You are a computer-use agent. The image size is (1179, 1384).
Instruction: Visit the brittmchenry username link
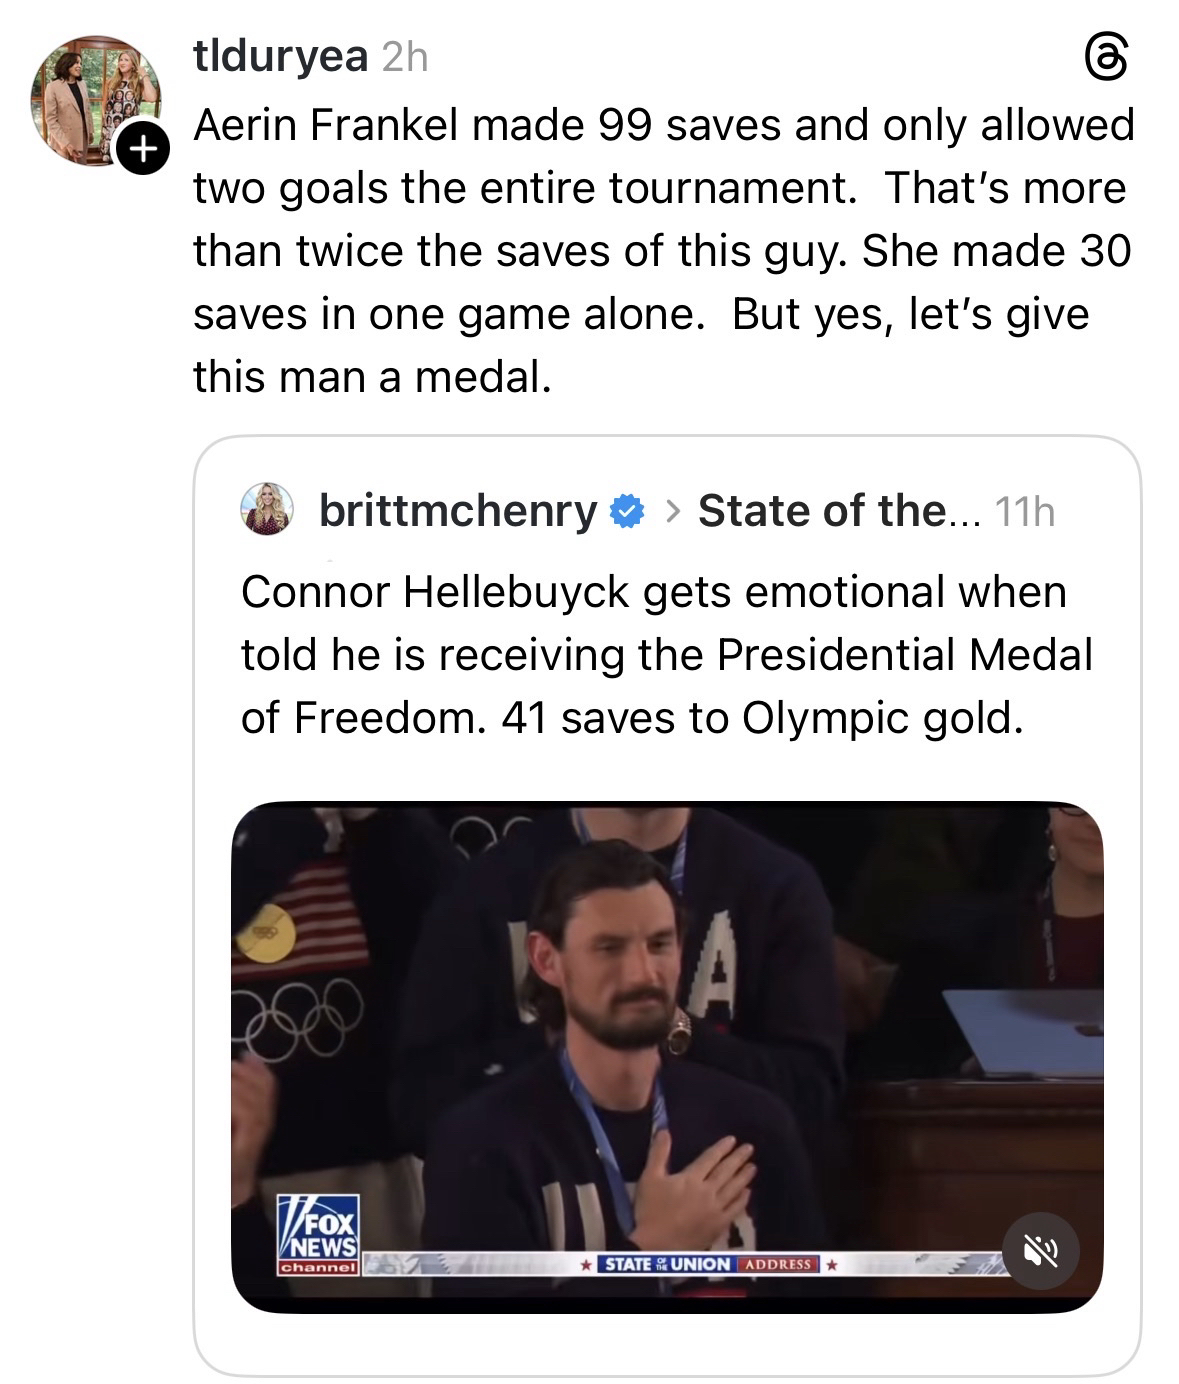457,511
